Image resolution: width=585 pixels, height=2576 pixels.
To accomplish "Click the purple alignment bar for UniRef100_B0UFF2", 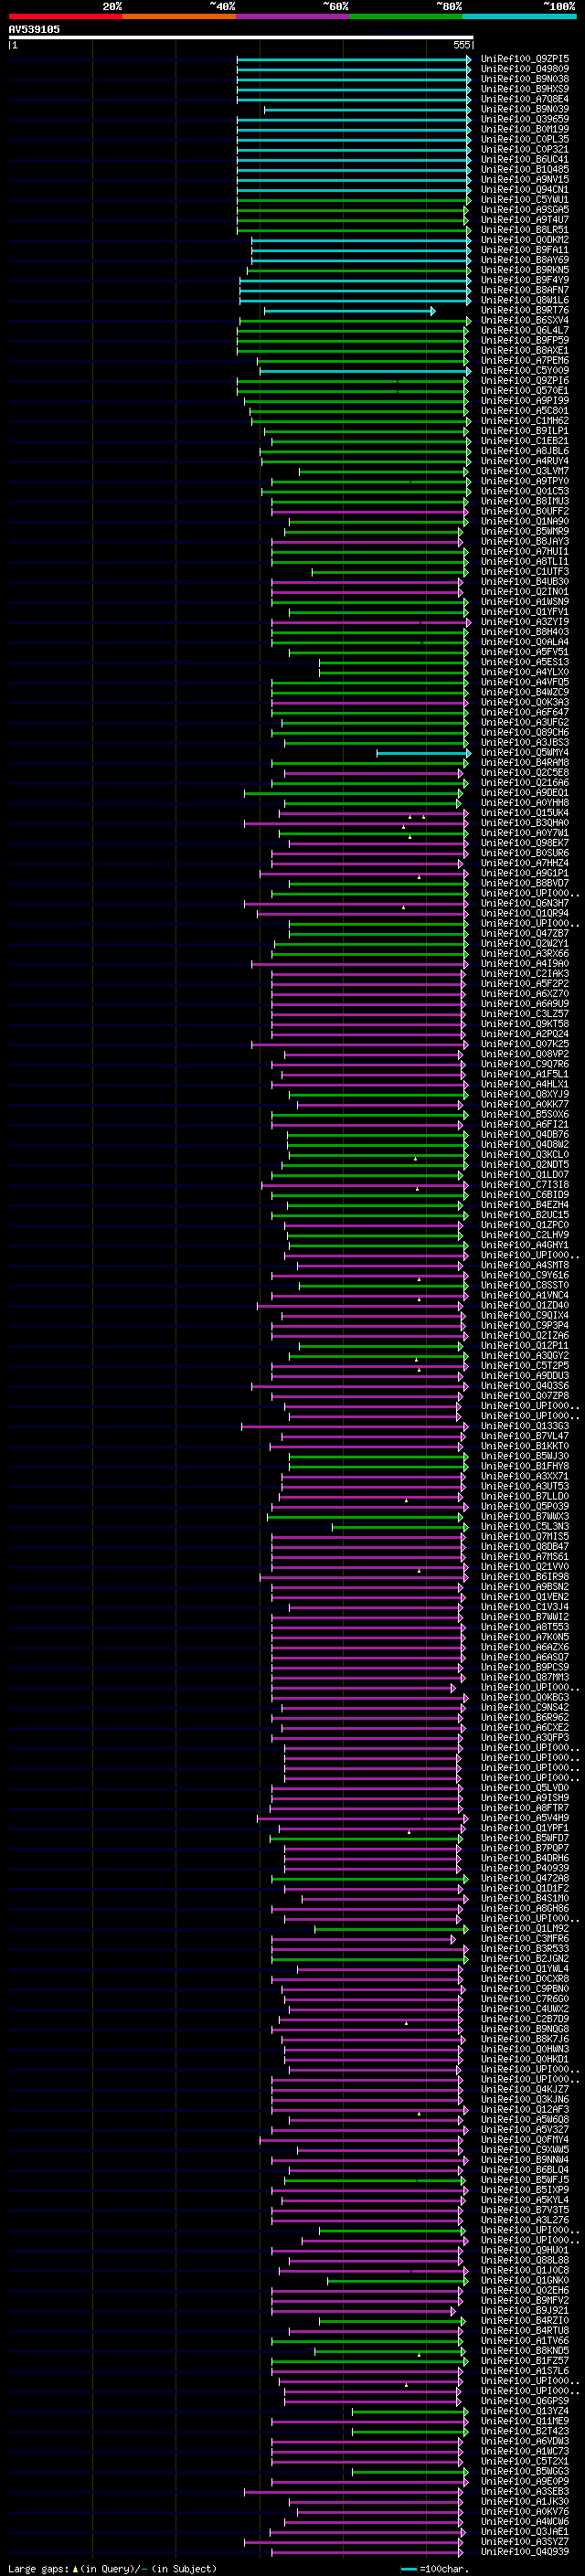I will tap(369, 512).
